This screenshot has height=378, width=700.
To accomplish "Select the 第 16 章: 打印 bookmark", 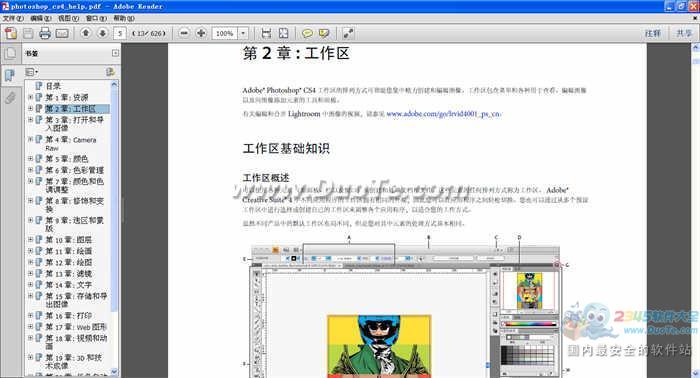I will (68, 316).
